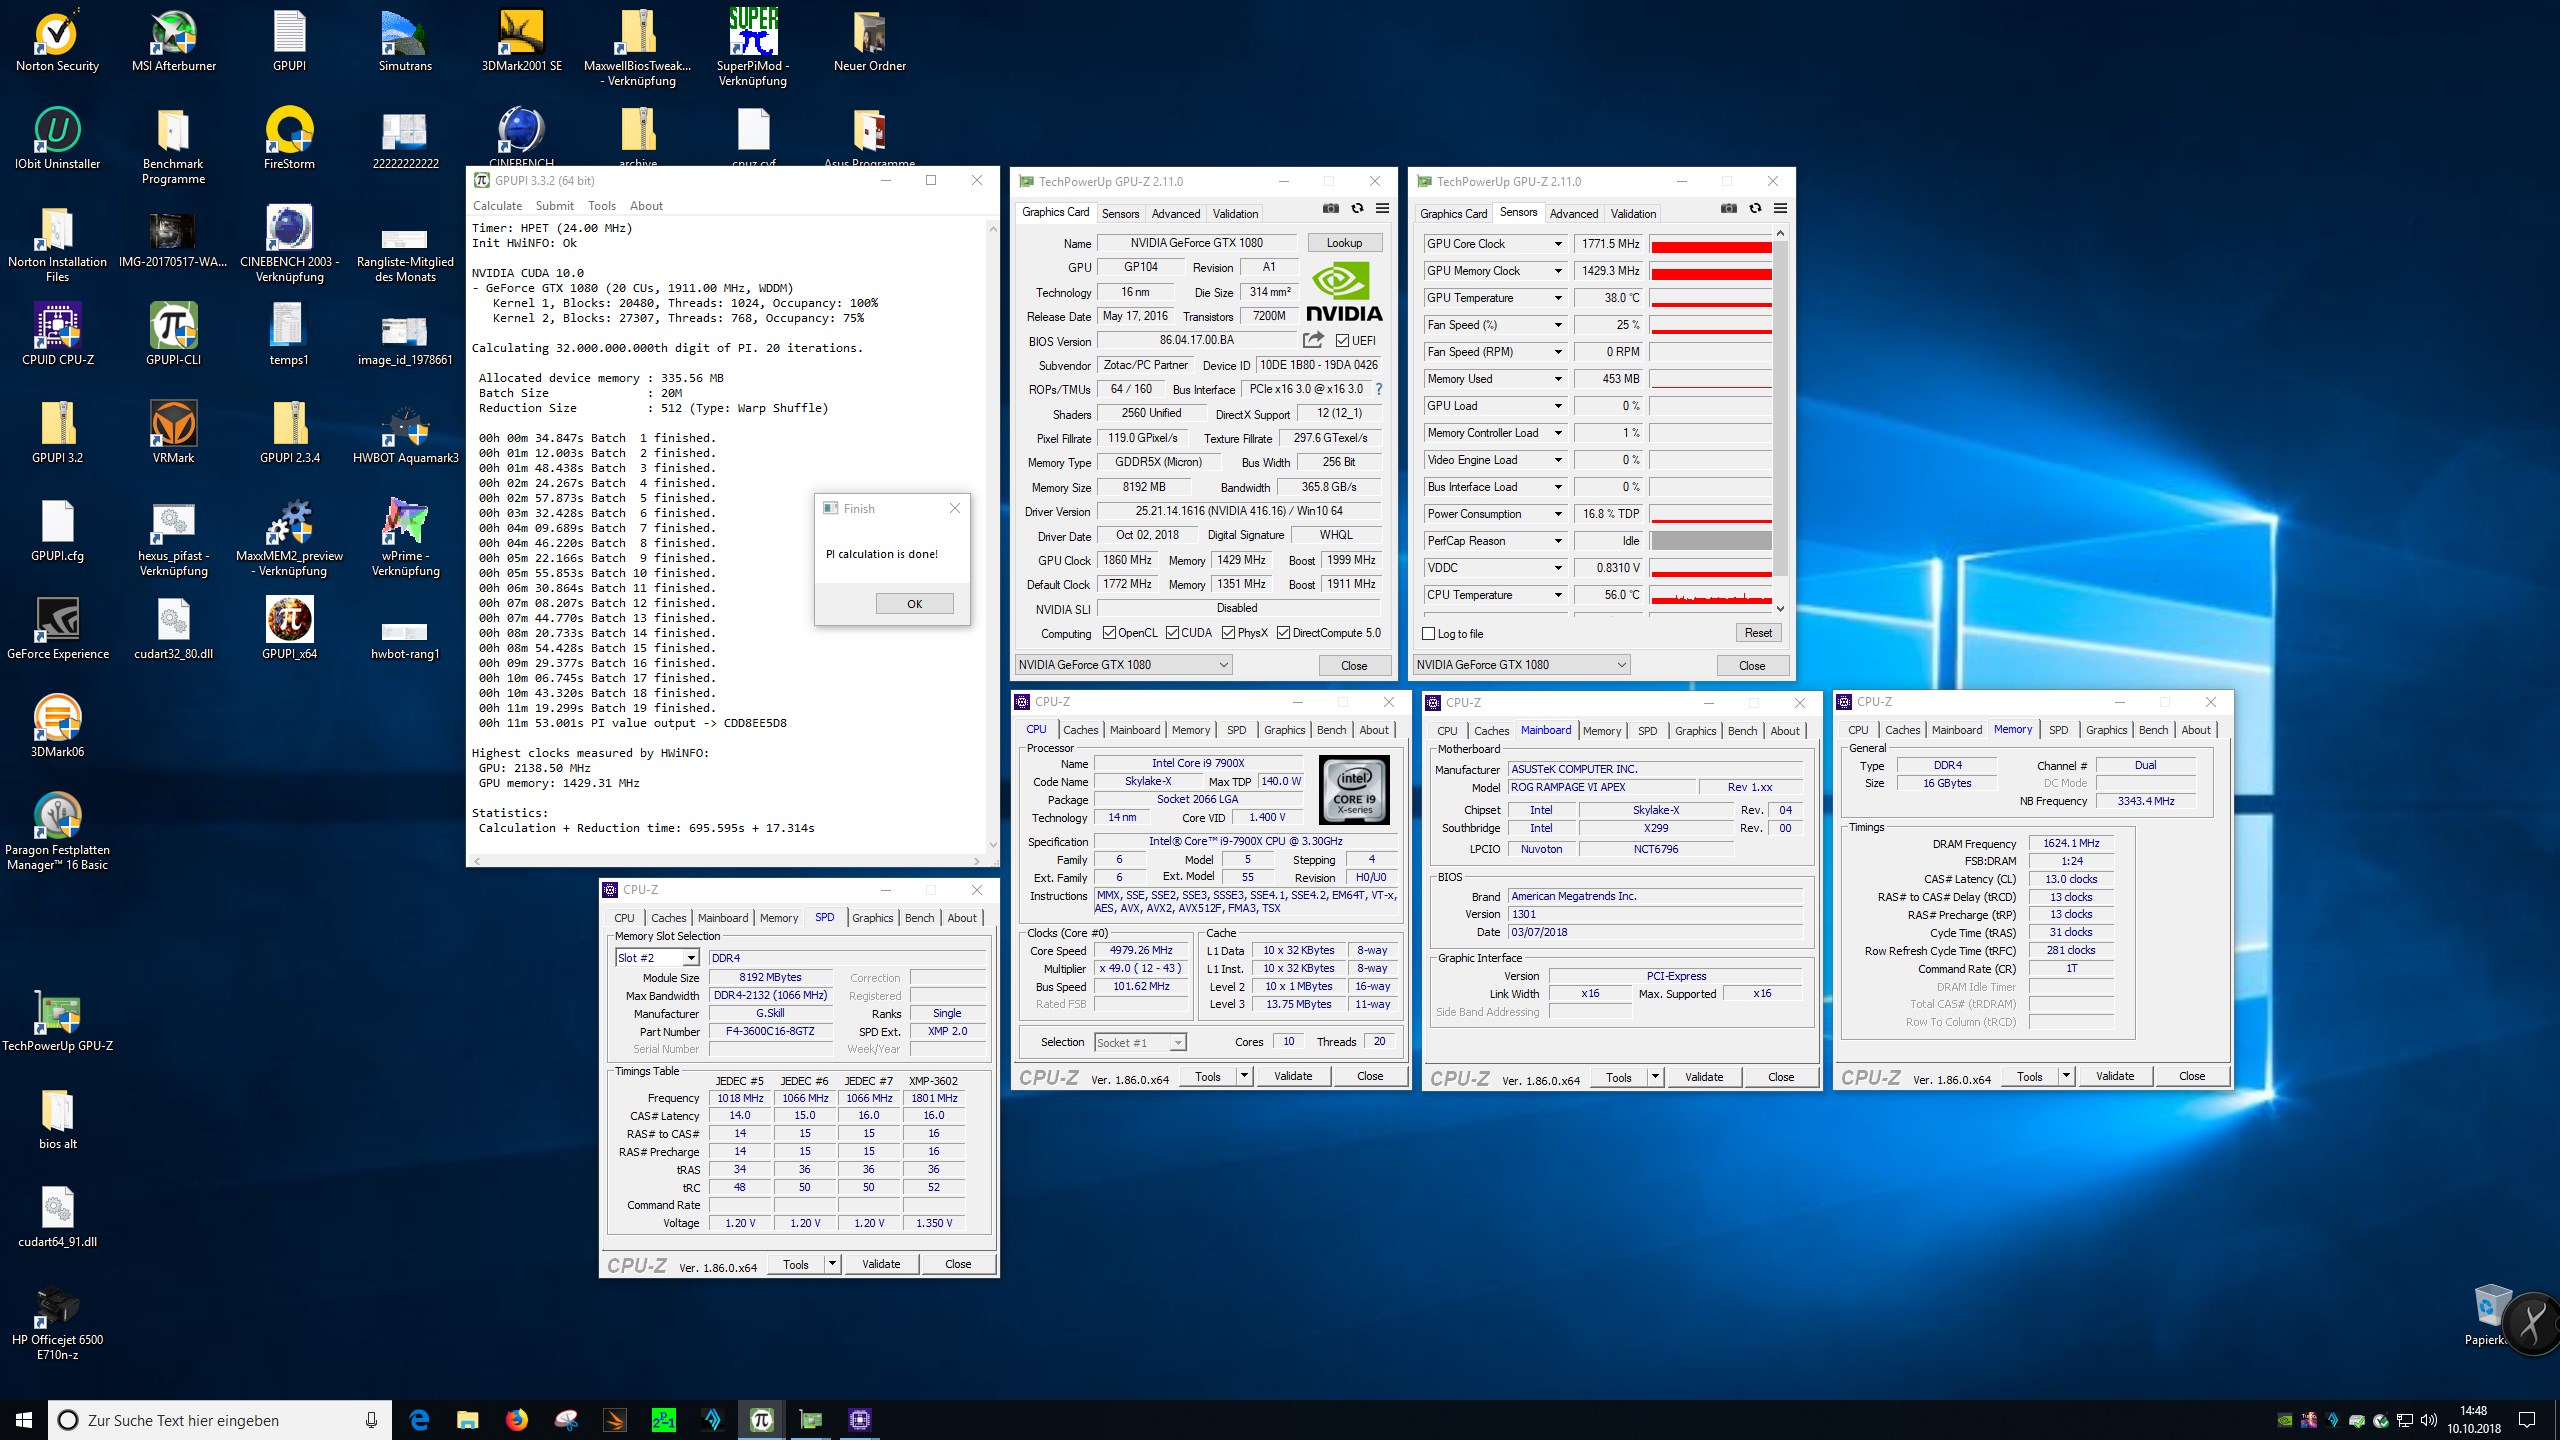Open MSI Afterburner desktop icon
Viewport: 2560px width, 1440px height.
tap(174, 41)
